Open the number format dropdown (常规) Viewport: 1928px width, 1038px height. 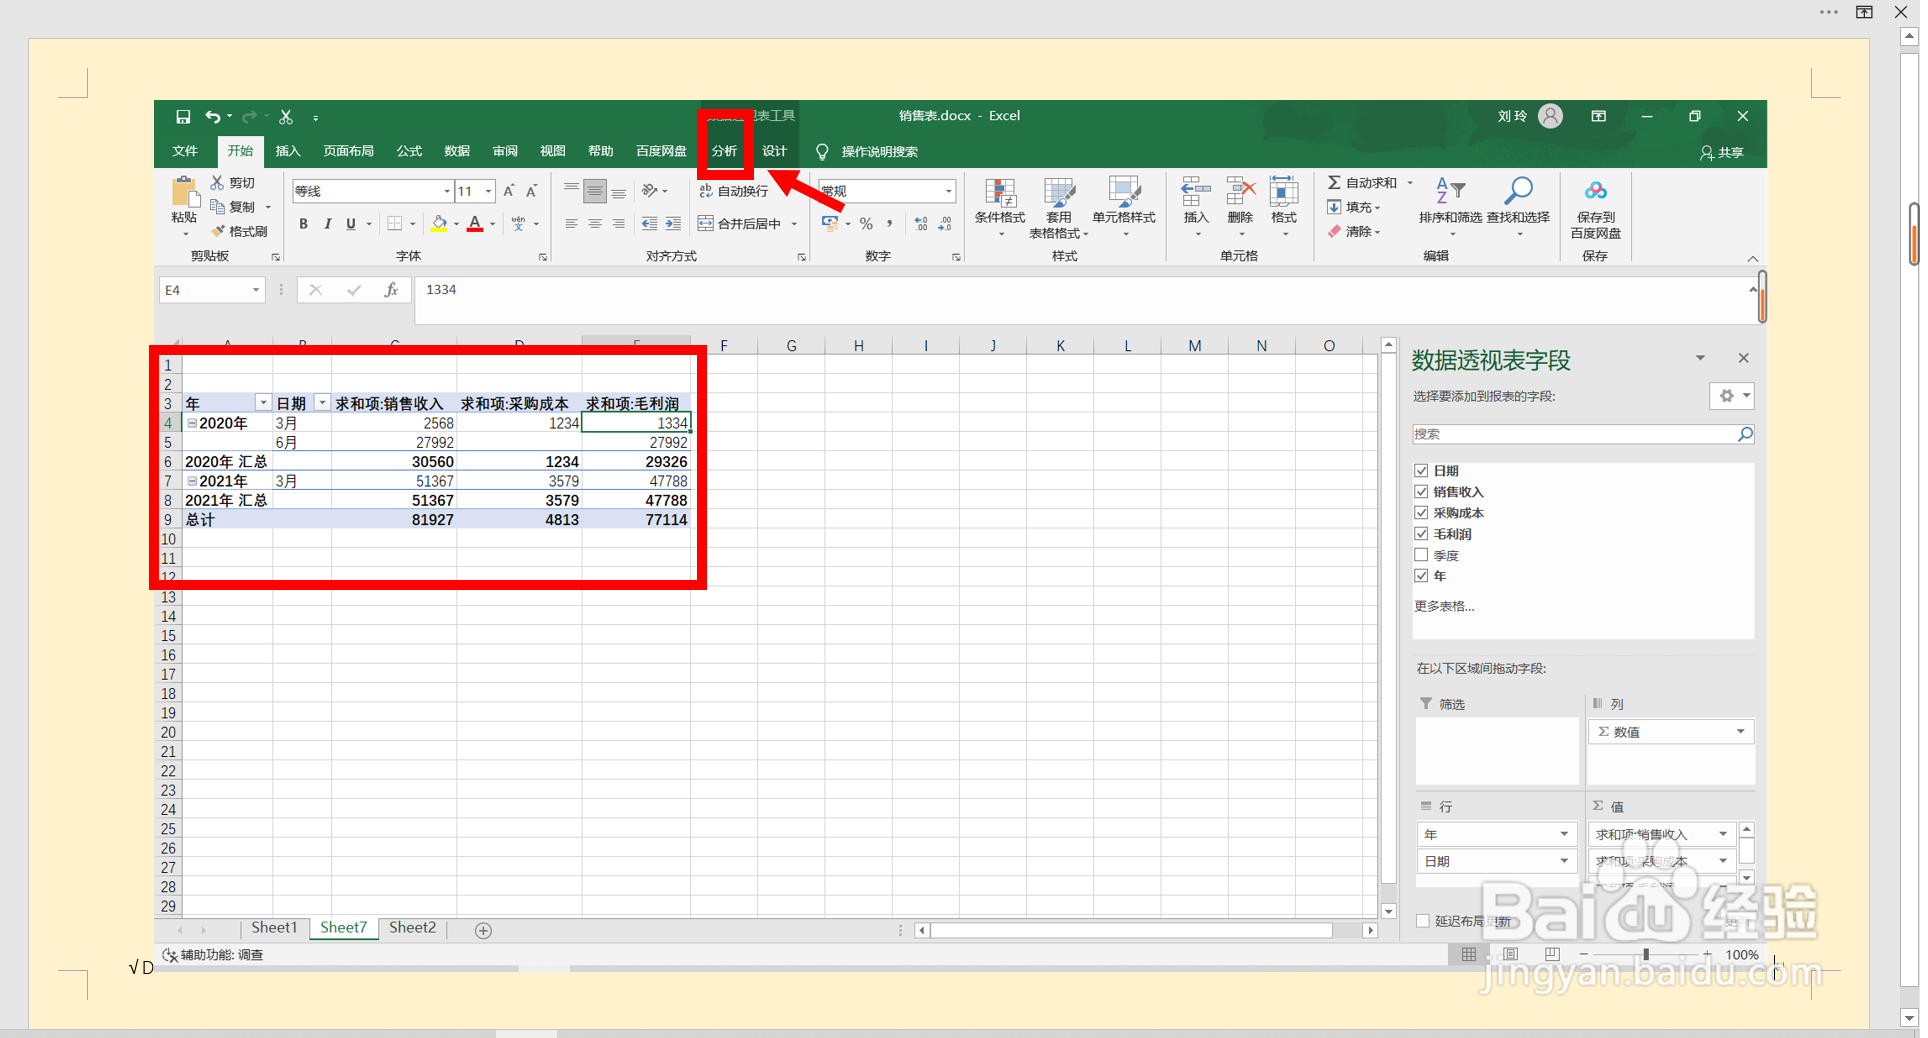coord(949,191)
